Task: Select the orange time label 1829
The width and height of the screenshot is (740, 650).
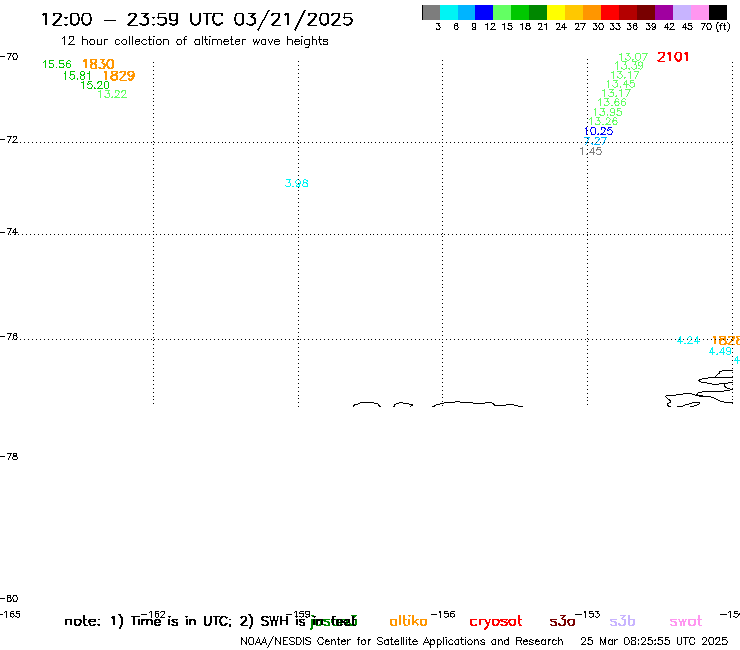Action: [119, 76]
